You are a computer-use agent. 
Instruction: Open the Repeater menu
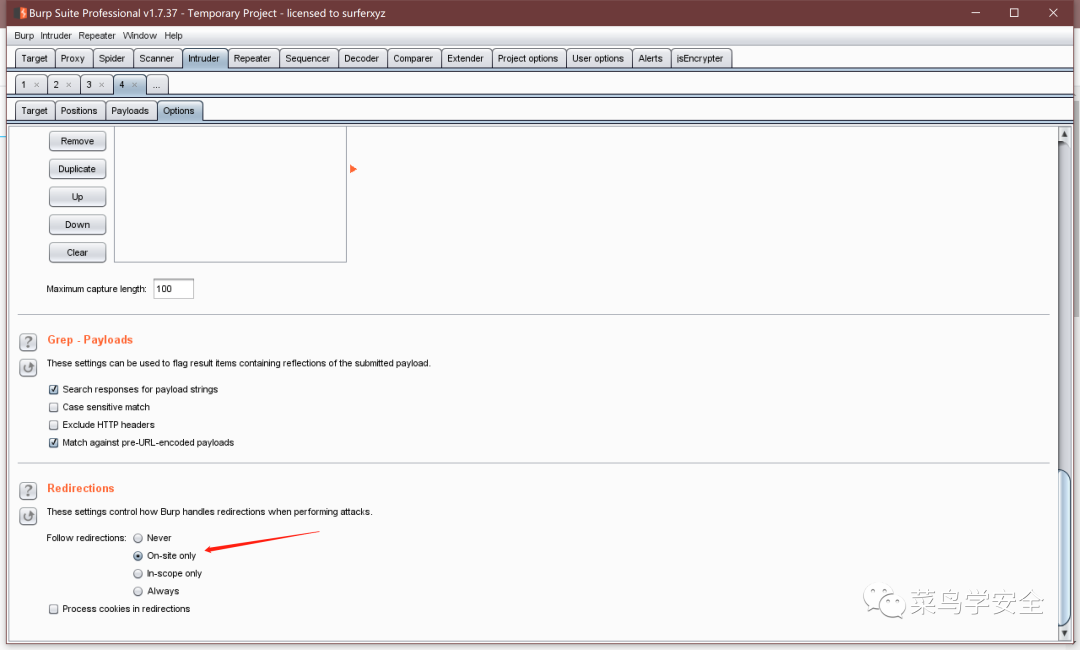(x=96, y=36)
